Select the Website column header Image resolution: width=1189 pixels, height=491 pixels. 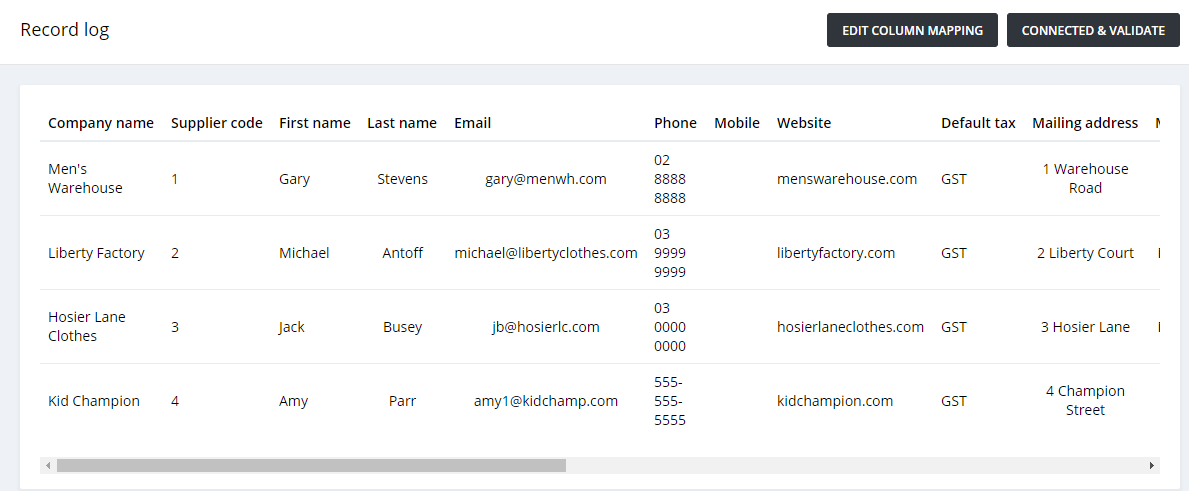click(x=804, y=123)
